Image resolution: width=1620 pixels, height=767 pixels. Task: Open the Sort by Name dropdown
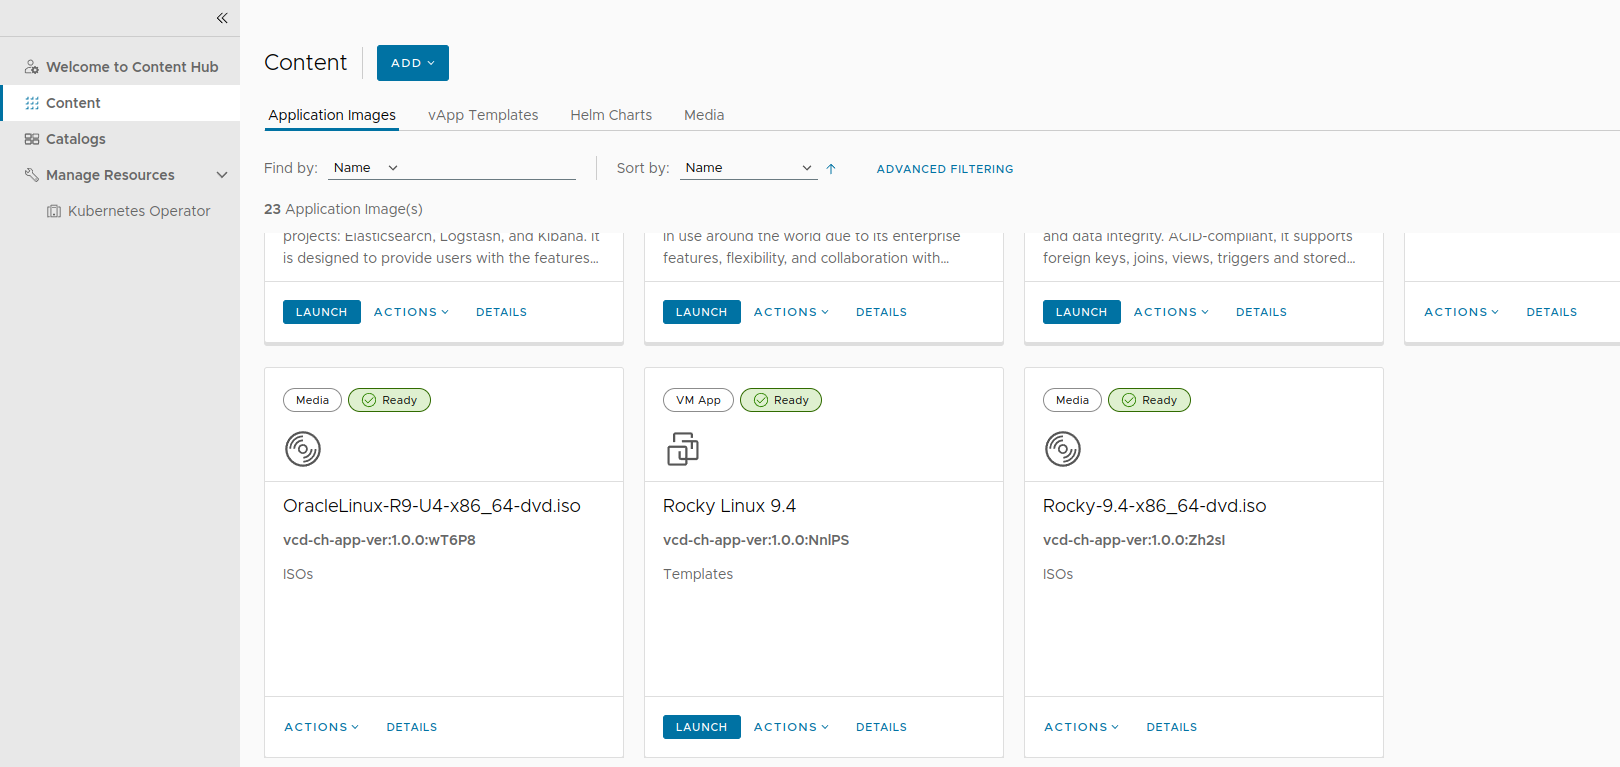pyautogui.click(x=748, y=168)
